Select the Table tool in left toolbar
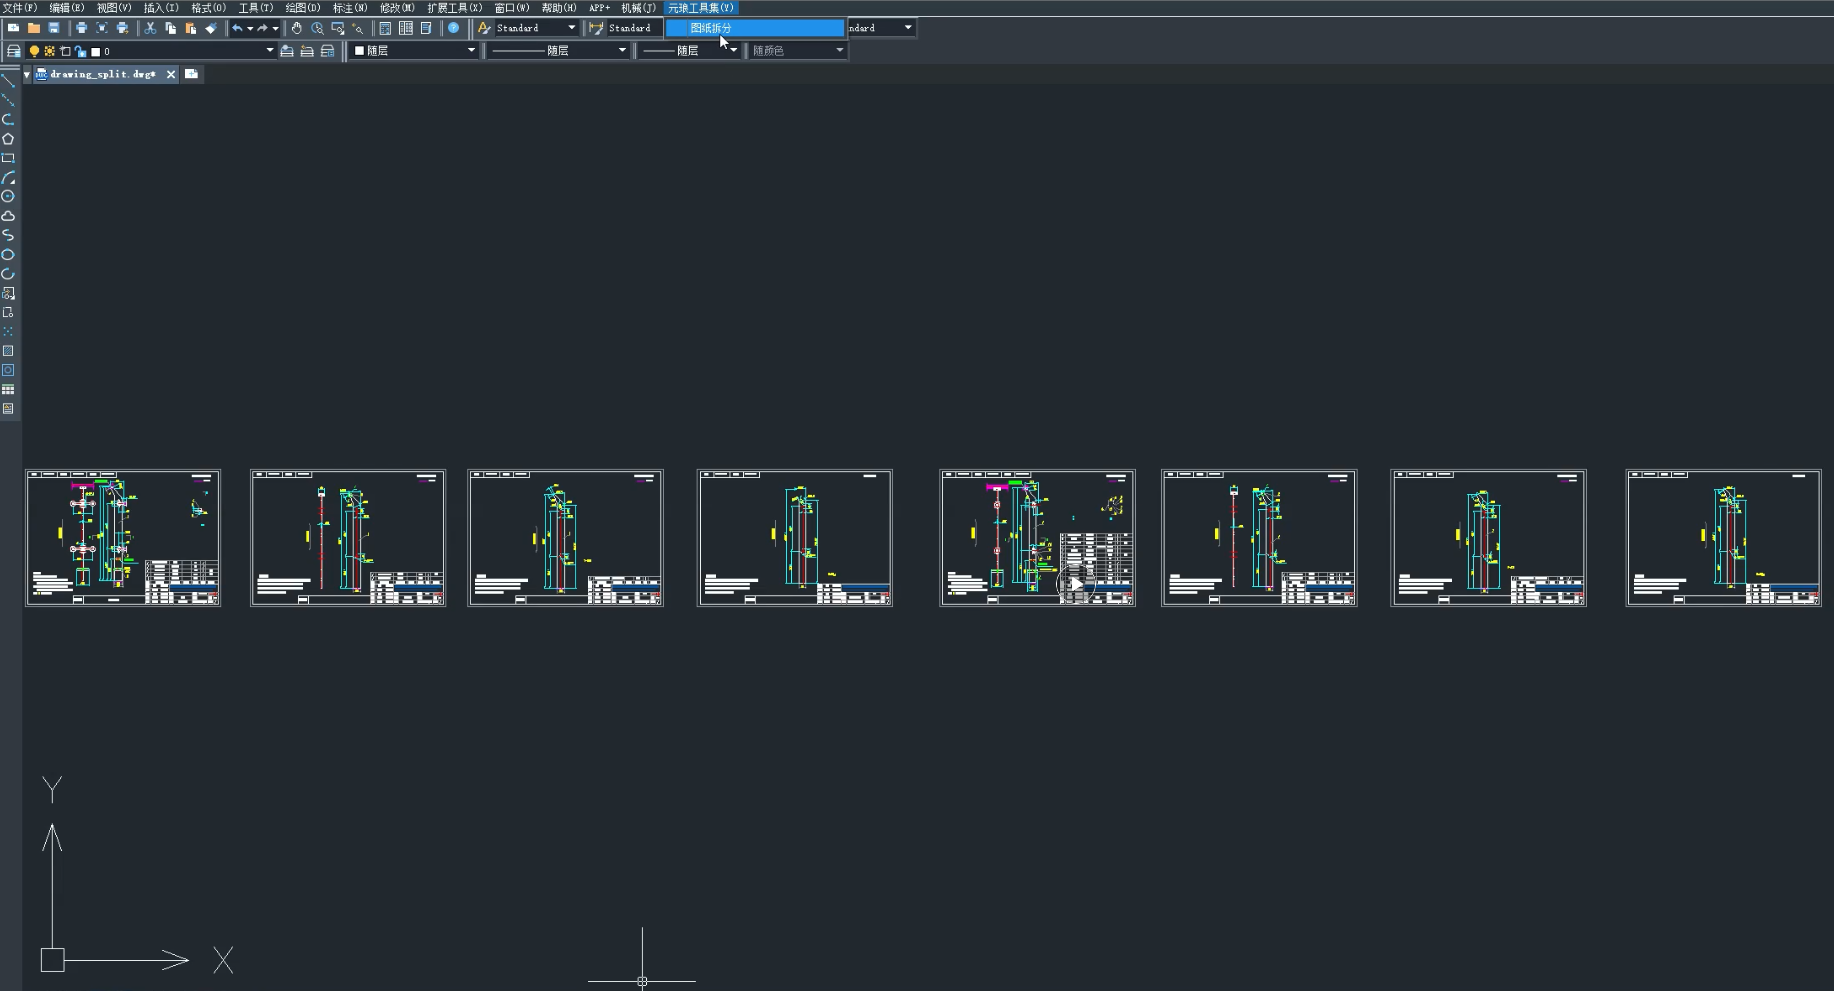This screenshot has height=991, width=1834. [8, 390]
